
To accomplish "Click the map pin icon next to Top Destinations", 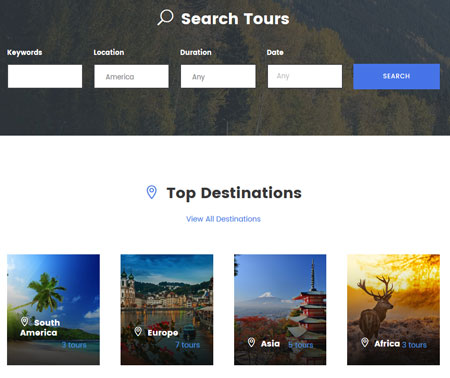I will pos(152,192).
